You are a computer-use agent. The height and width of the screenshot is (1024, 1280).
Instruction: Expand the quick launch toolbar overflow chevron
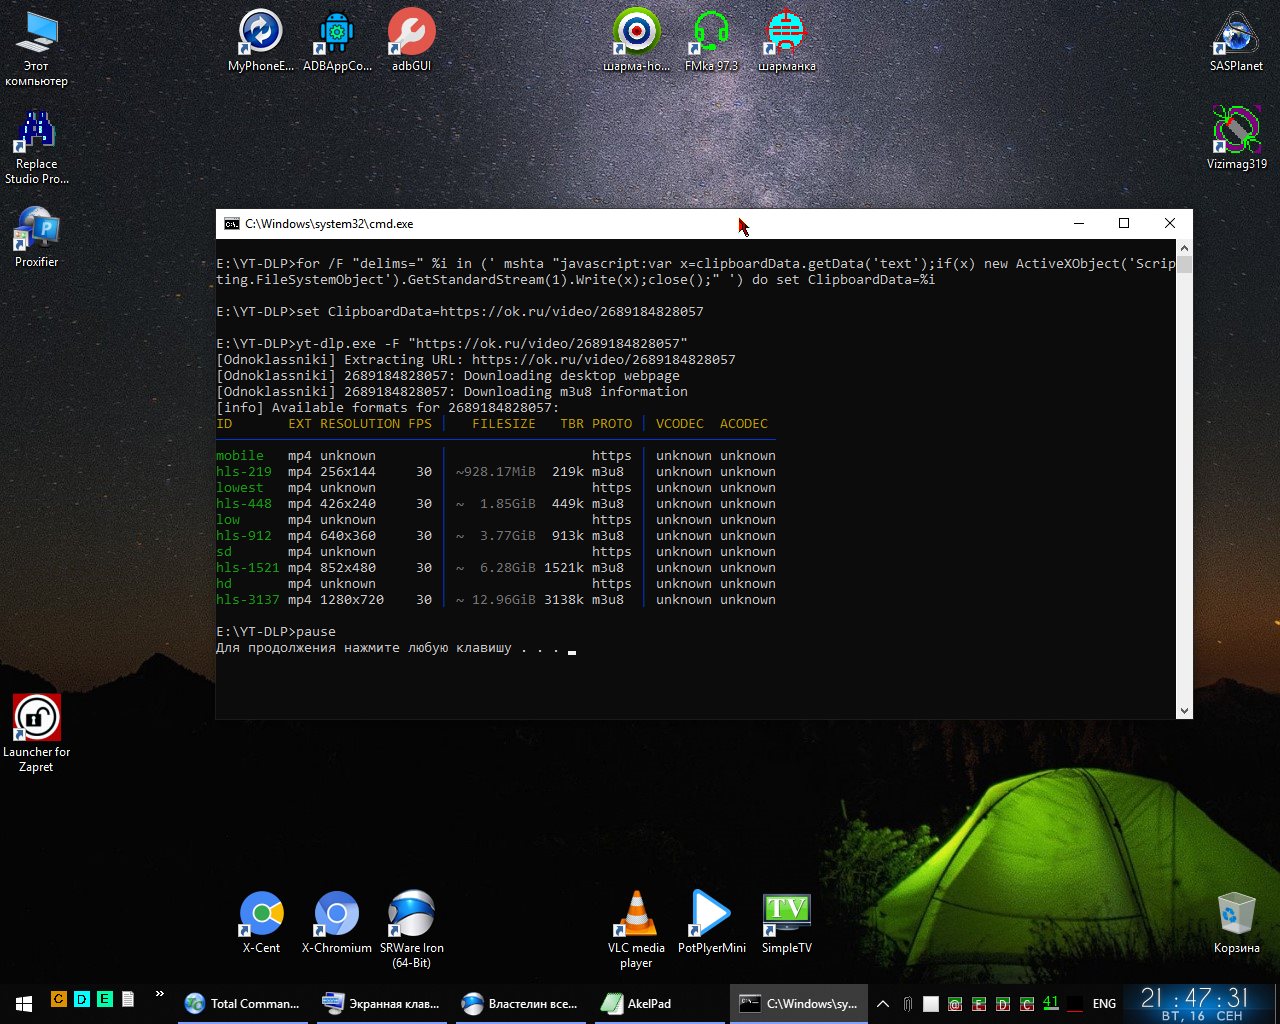(x=159, y=995)
